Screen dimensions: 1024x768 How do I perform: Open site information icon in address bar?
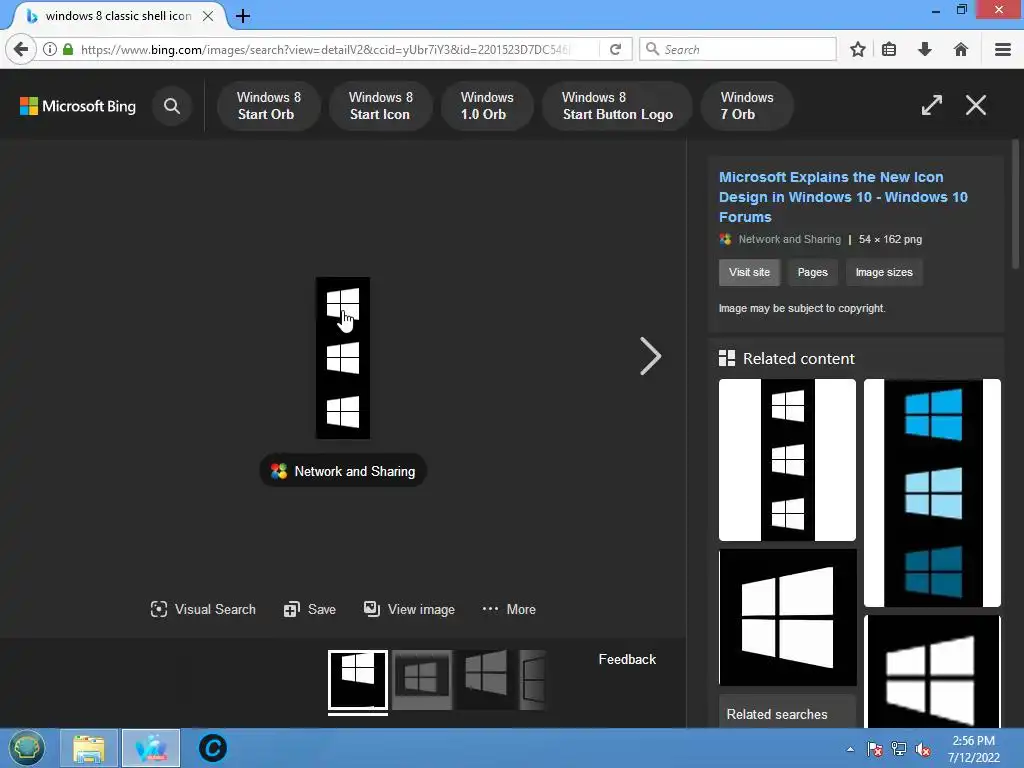click(50, 49)
